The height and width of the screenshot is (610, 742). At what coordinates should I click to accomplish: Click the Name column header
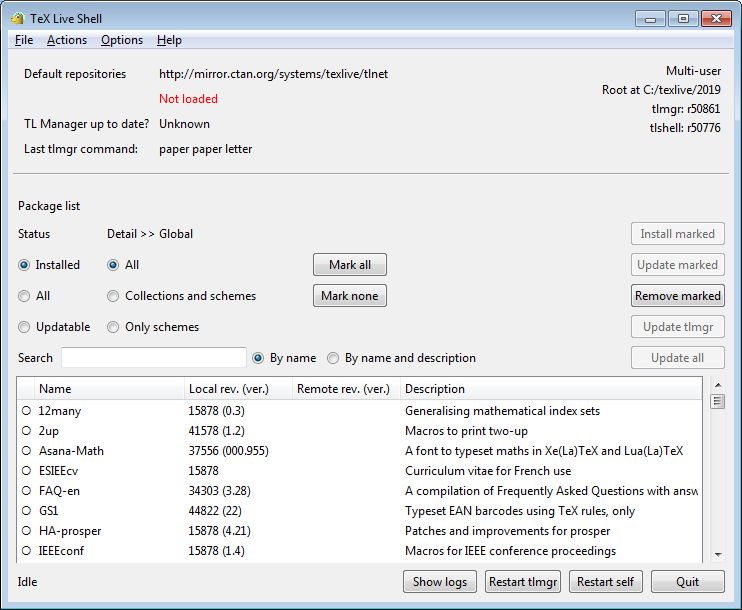pos(109,389)
